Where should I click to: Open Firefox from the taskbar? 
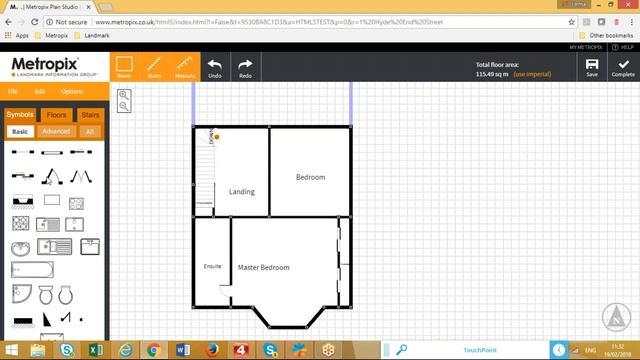click(x=212, y=350)
